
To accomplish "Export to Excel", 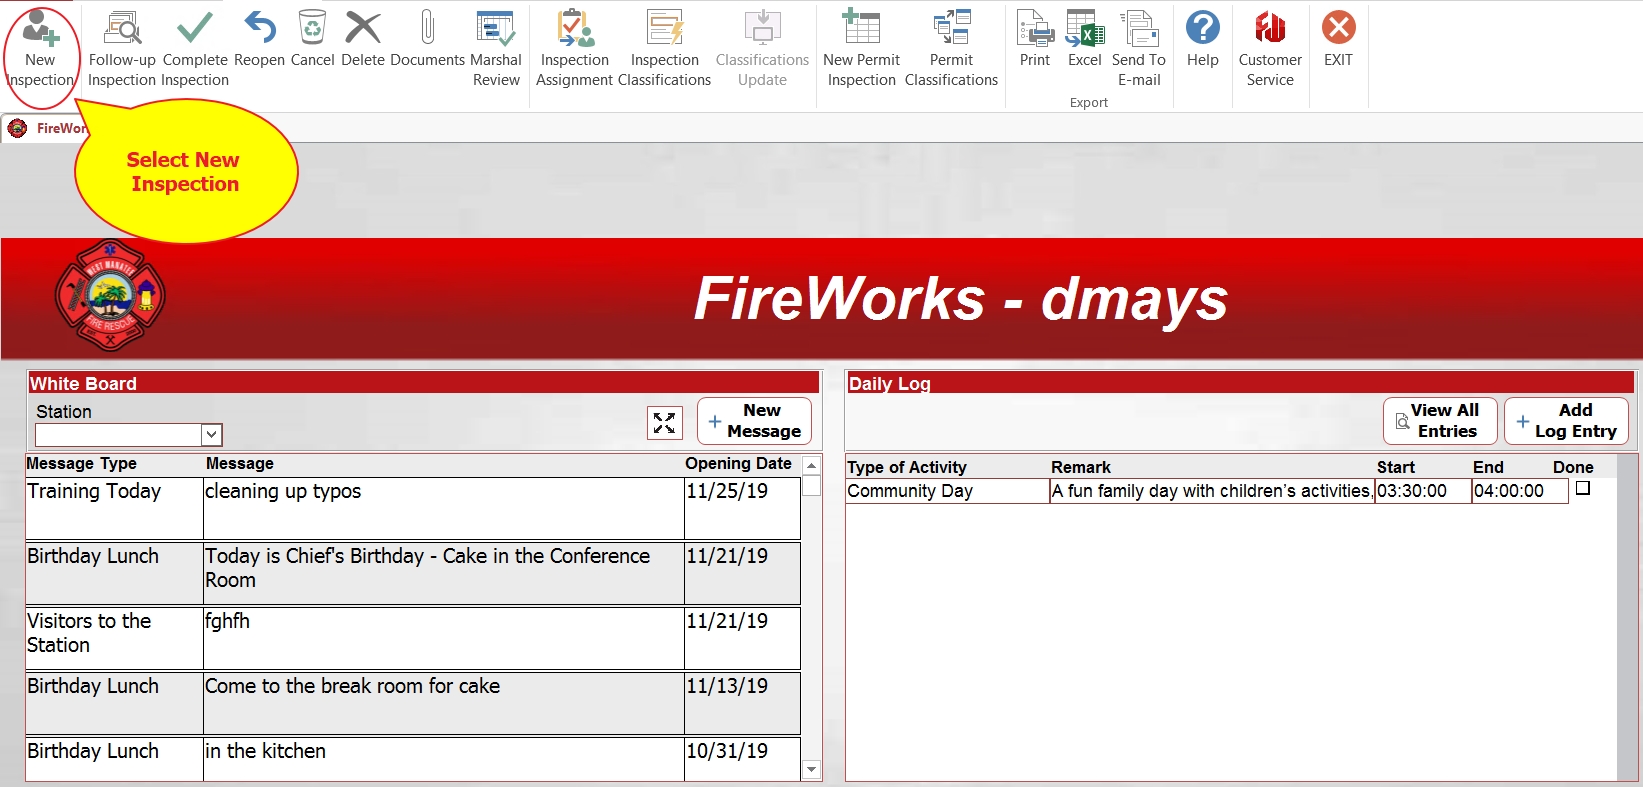I will [x=1085, y=40].
